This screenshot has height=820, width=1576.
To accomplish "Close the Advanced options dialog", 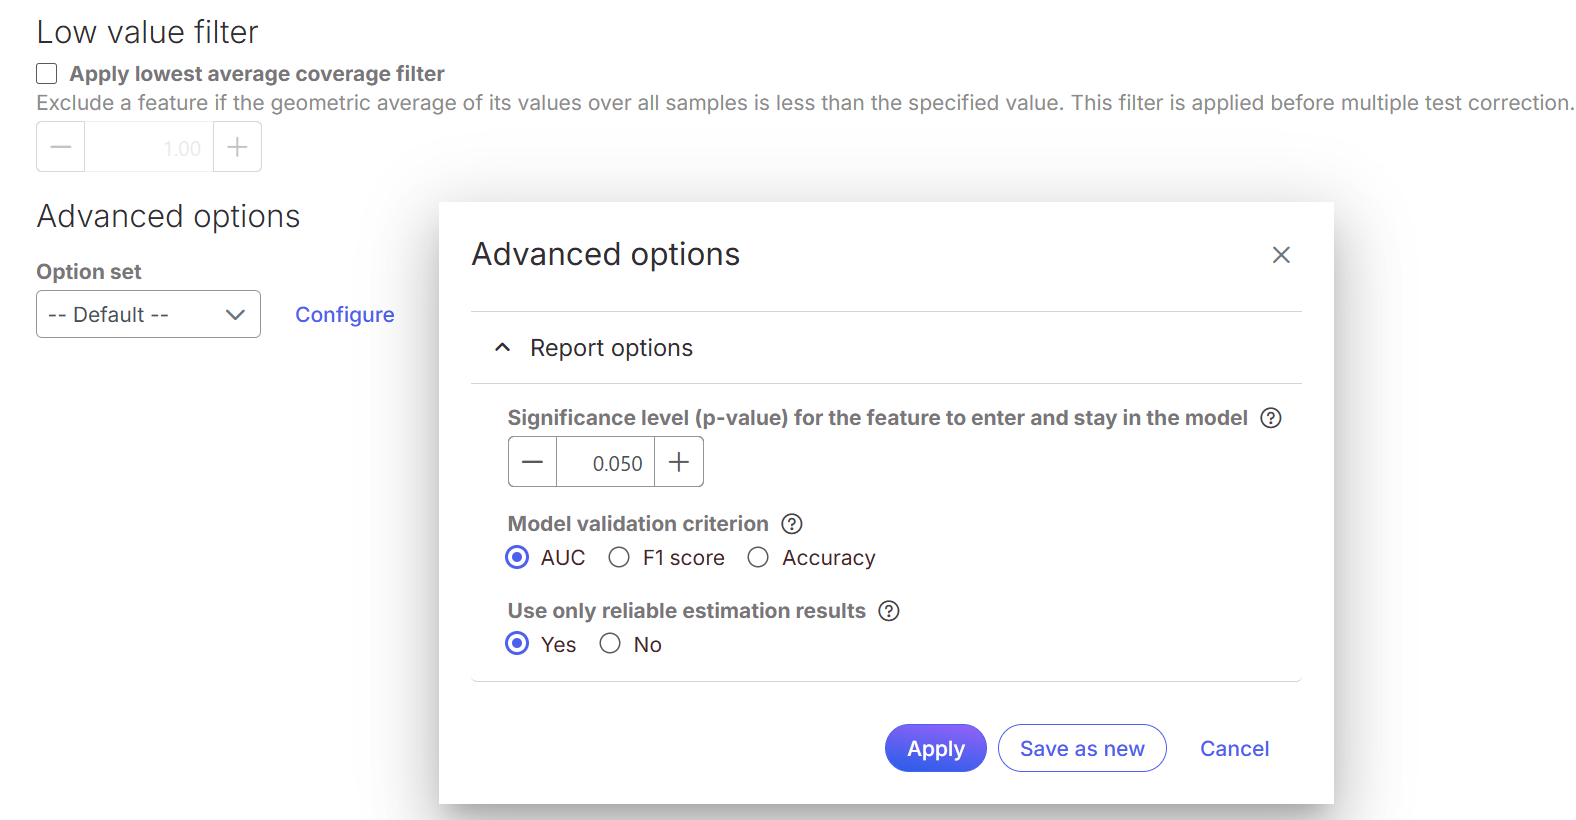I will [1280, 255].
